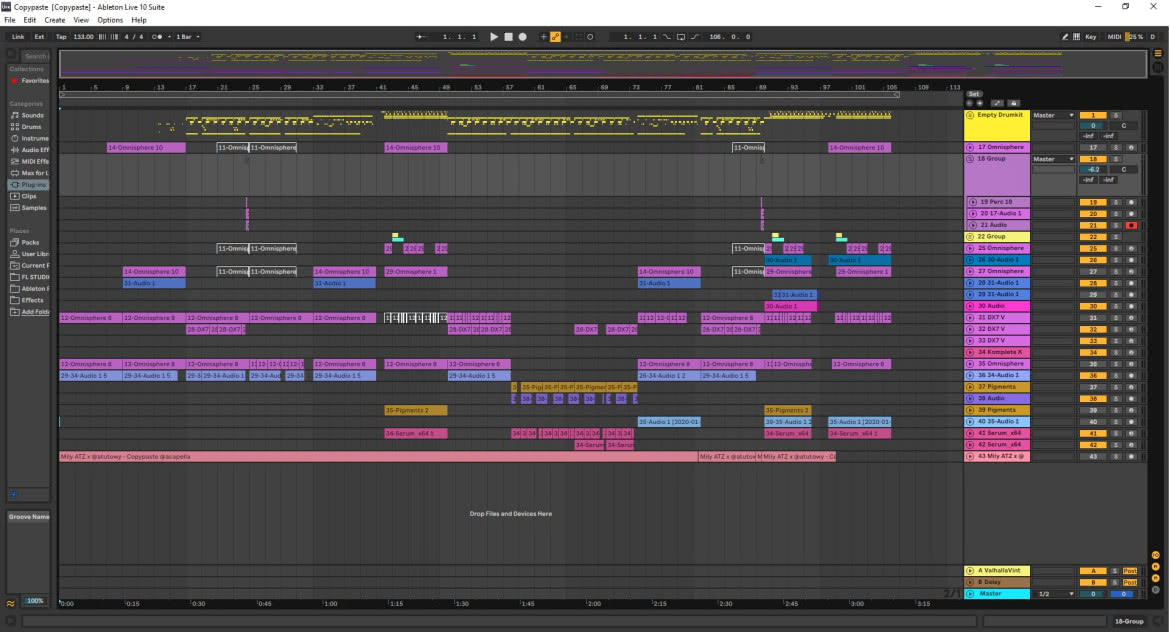The image size is (1170, 632).
Task: Open the Help menu
Action: tap(139, 20)
